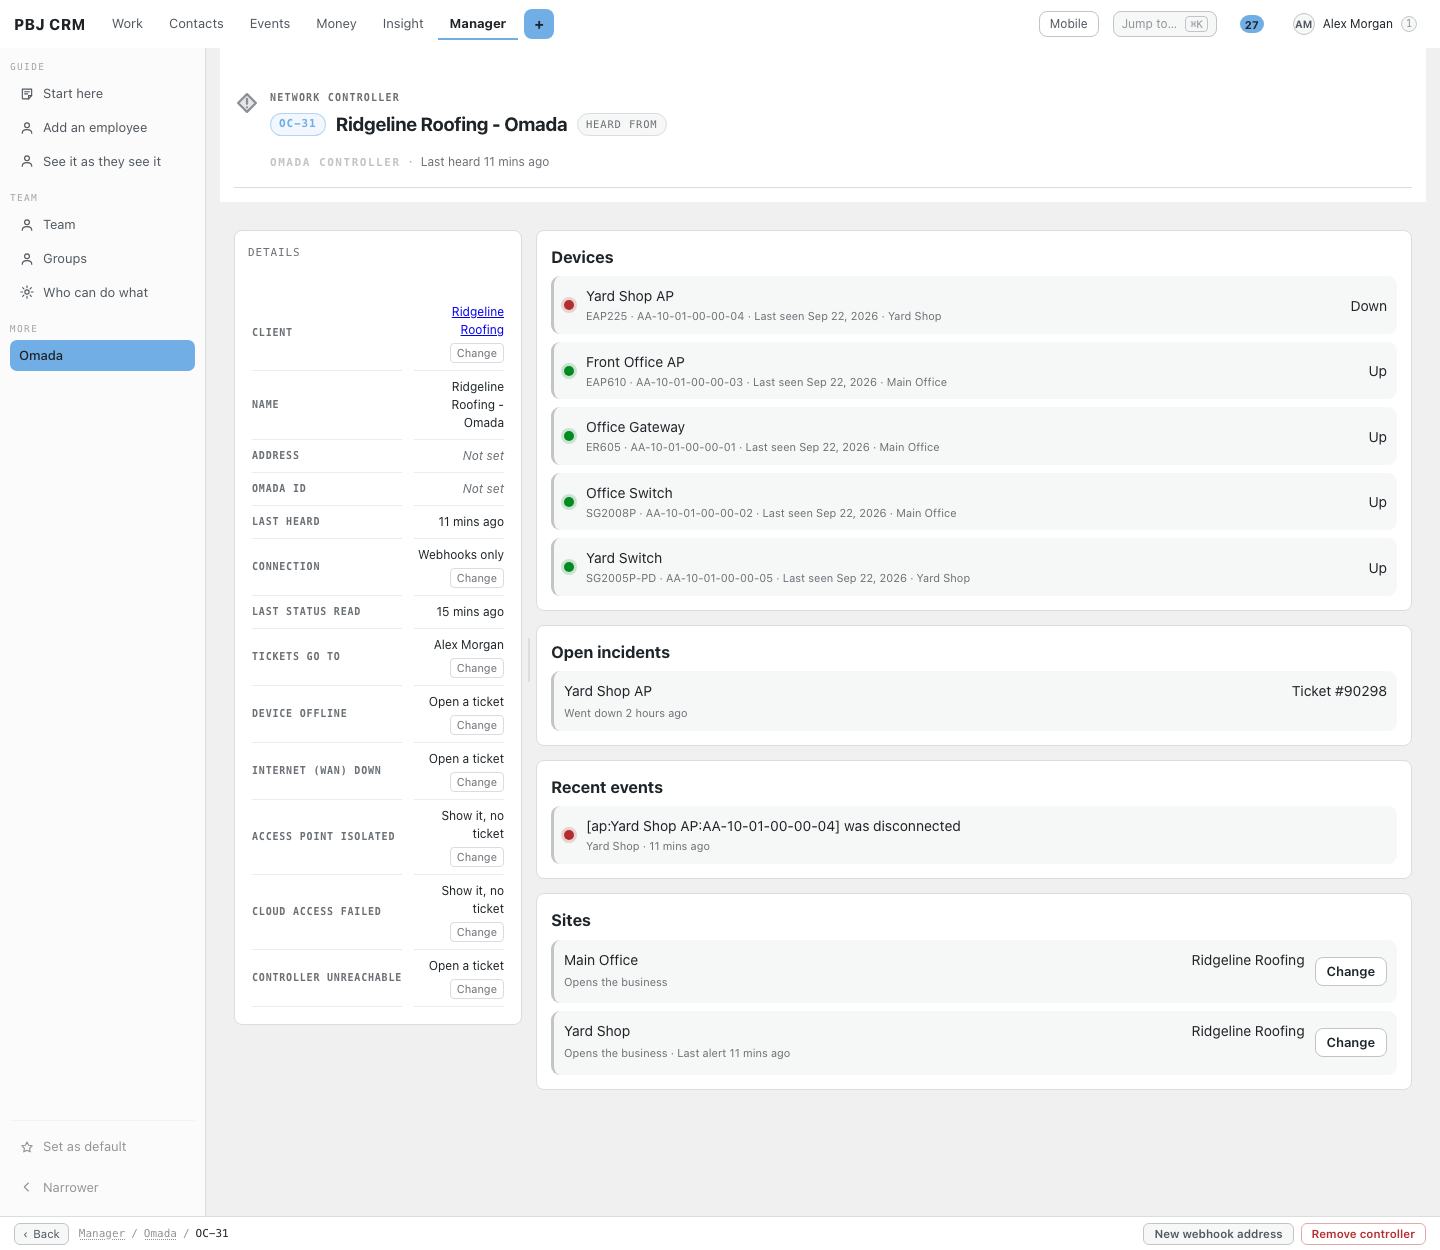The width and height of the screenshot is (1440, 1250).
Task: Change the Yard Shop site client
Action: tap(1350, 1043)
